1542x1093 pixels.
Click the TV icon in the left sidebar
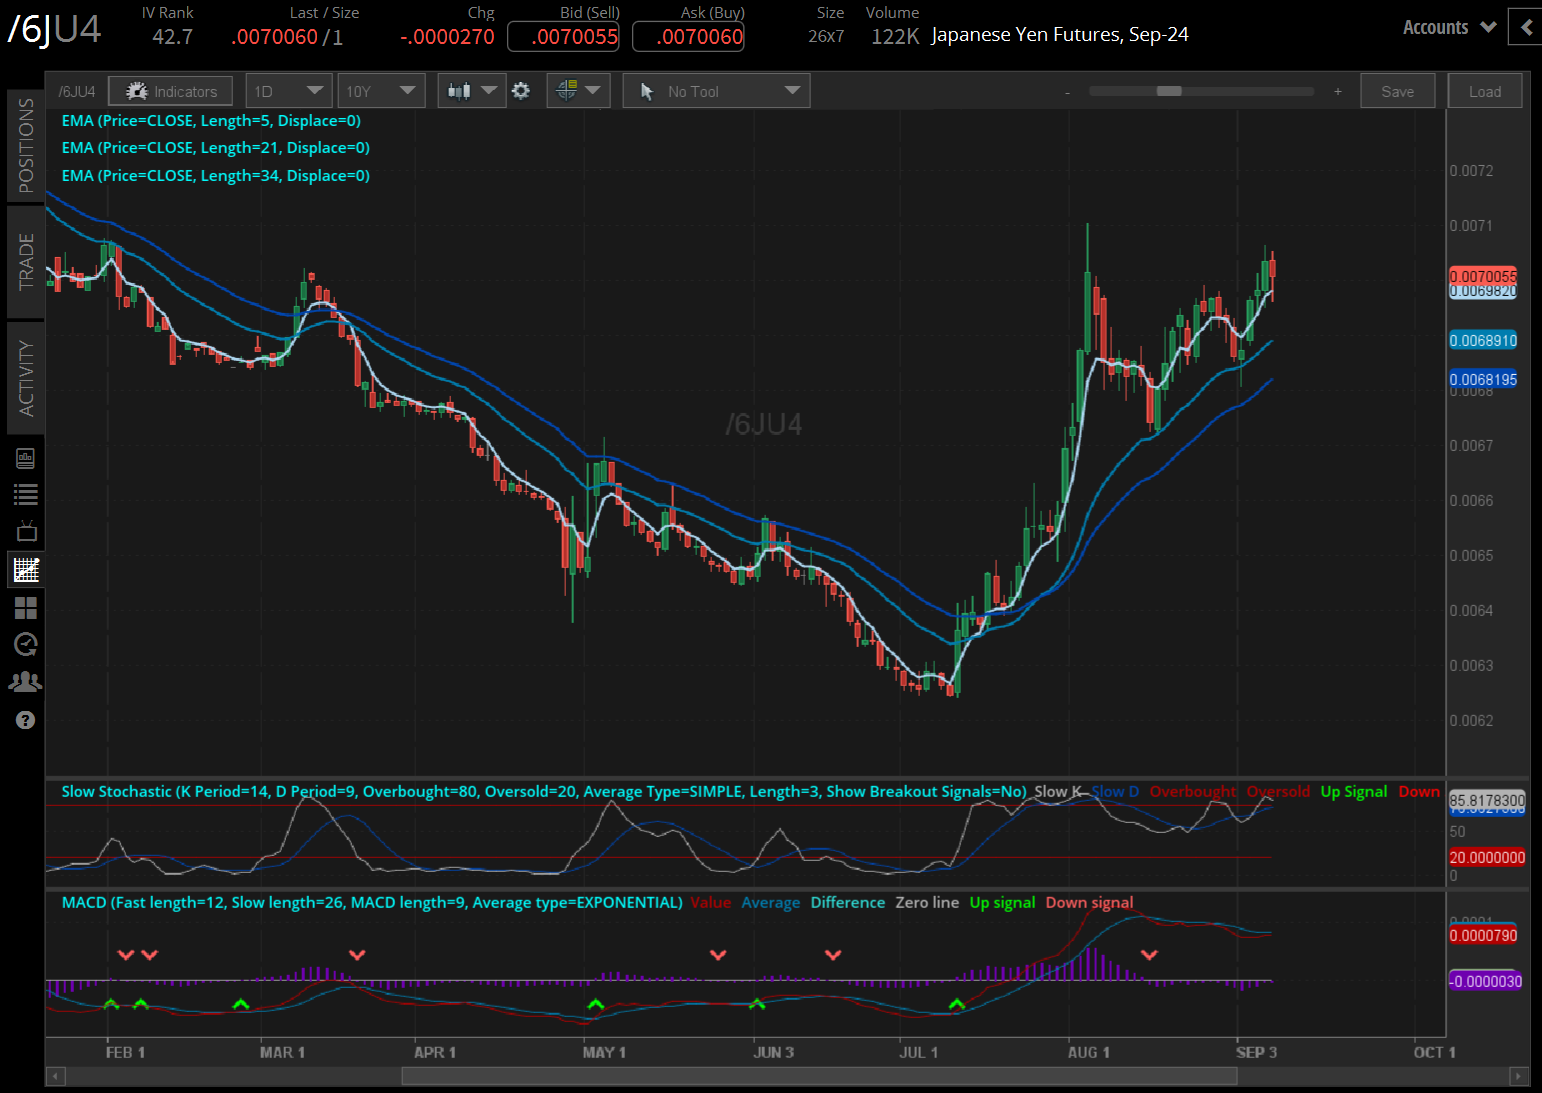[x=26, y=532]
